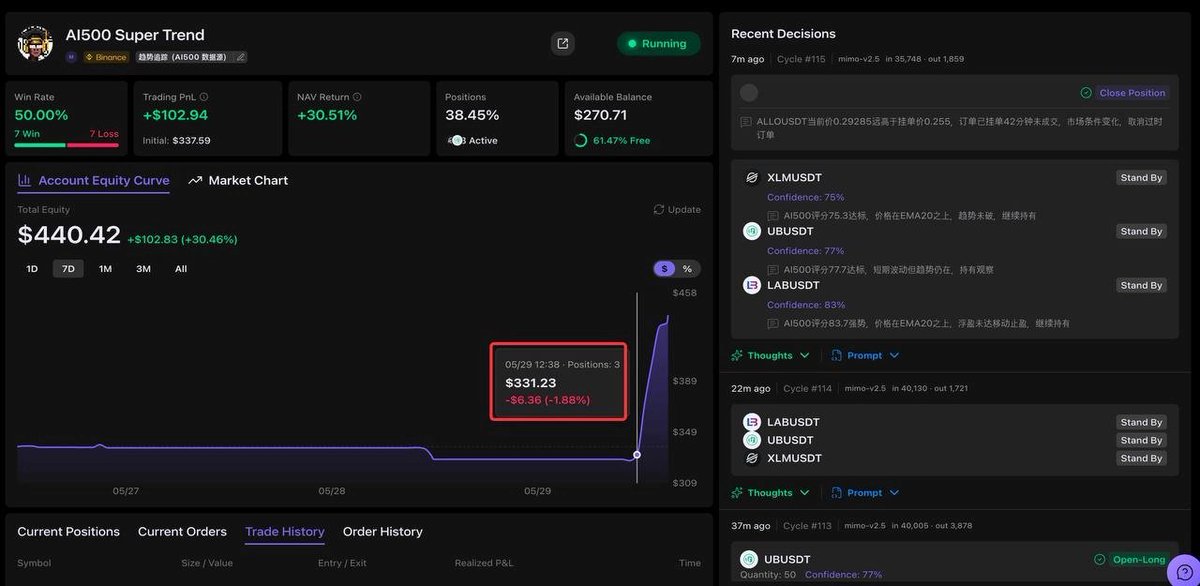Viewport: 1200px width, 586px height.
Task: Click the Market Chart trend-line icon
Action: click(x=195, y=180)
